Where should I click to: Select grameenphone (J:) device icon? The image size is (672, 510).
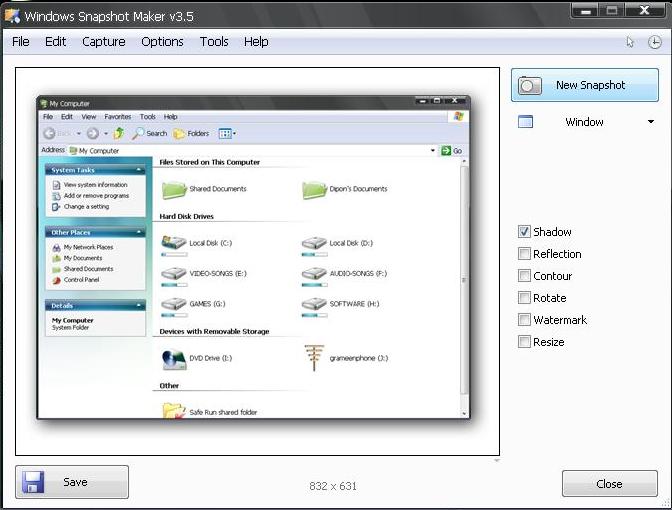314,358
